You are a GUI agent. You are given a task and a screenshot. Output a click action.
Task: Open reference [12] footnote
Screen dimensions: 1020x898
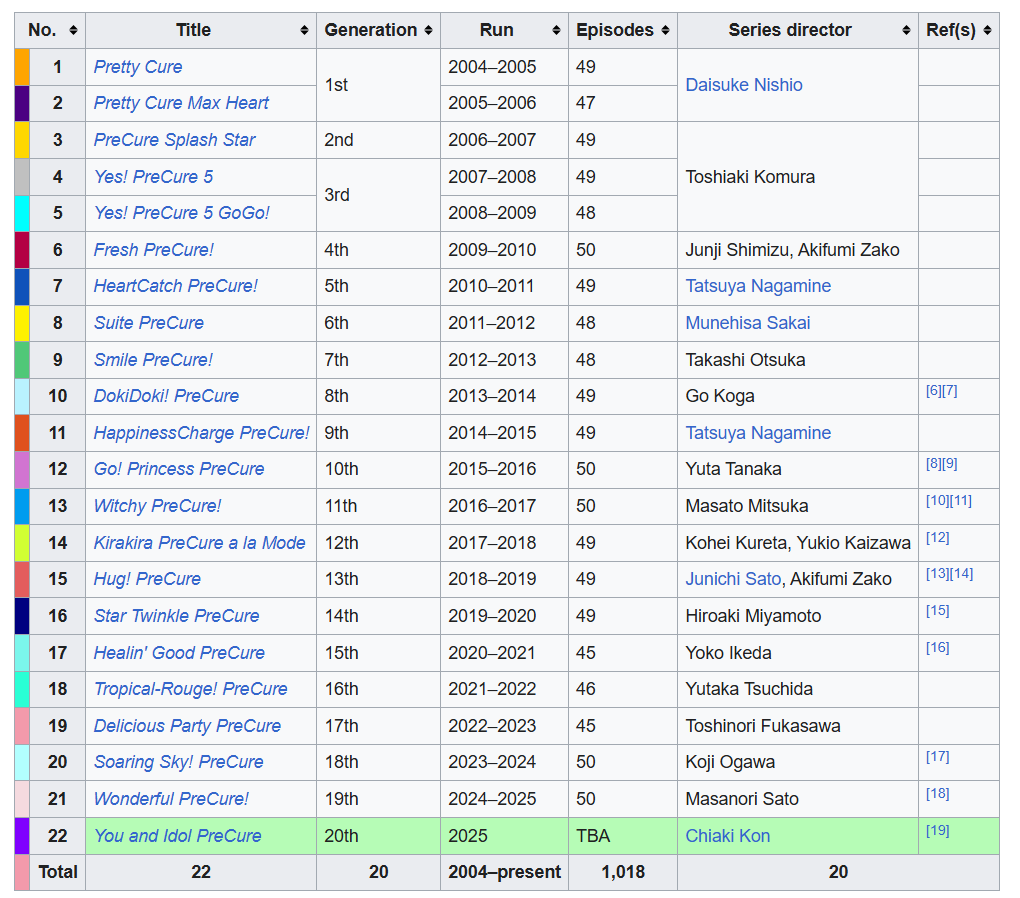937,538
